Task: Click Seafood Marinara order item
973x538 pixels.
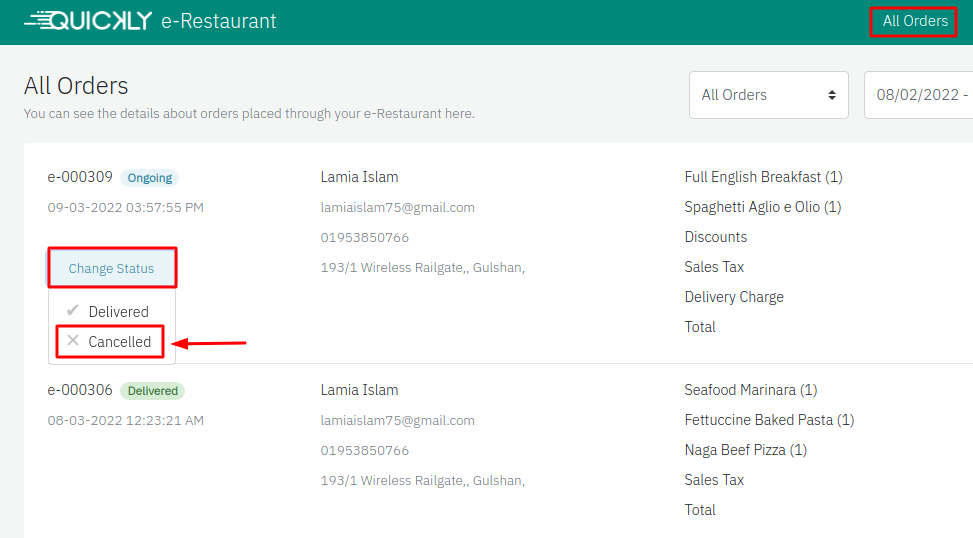Action: tap(750, 390)
